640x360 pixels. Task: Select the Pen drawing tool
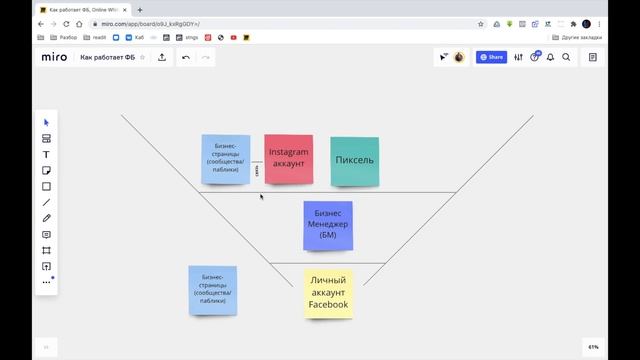pyautogui.click(x=46, y=218)
